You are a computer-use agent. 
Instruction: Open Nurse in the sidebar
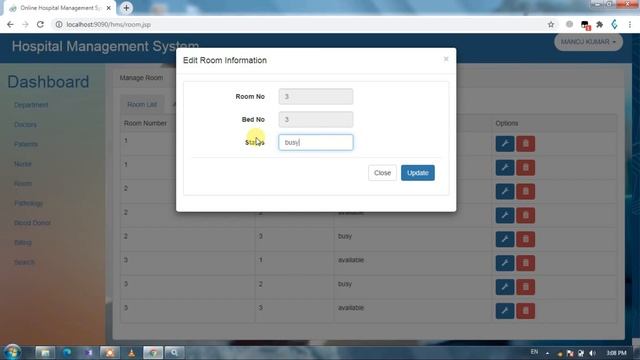coord(22,164)
